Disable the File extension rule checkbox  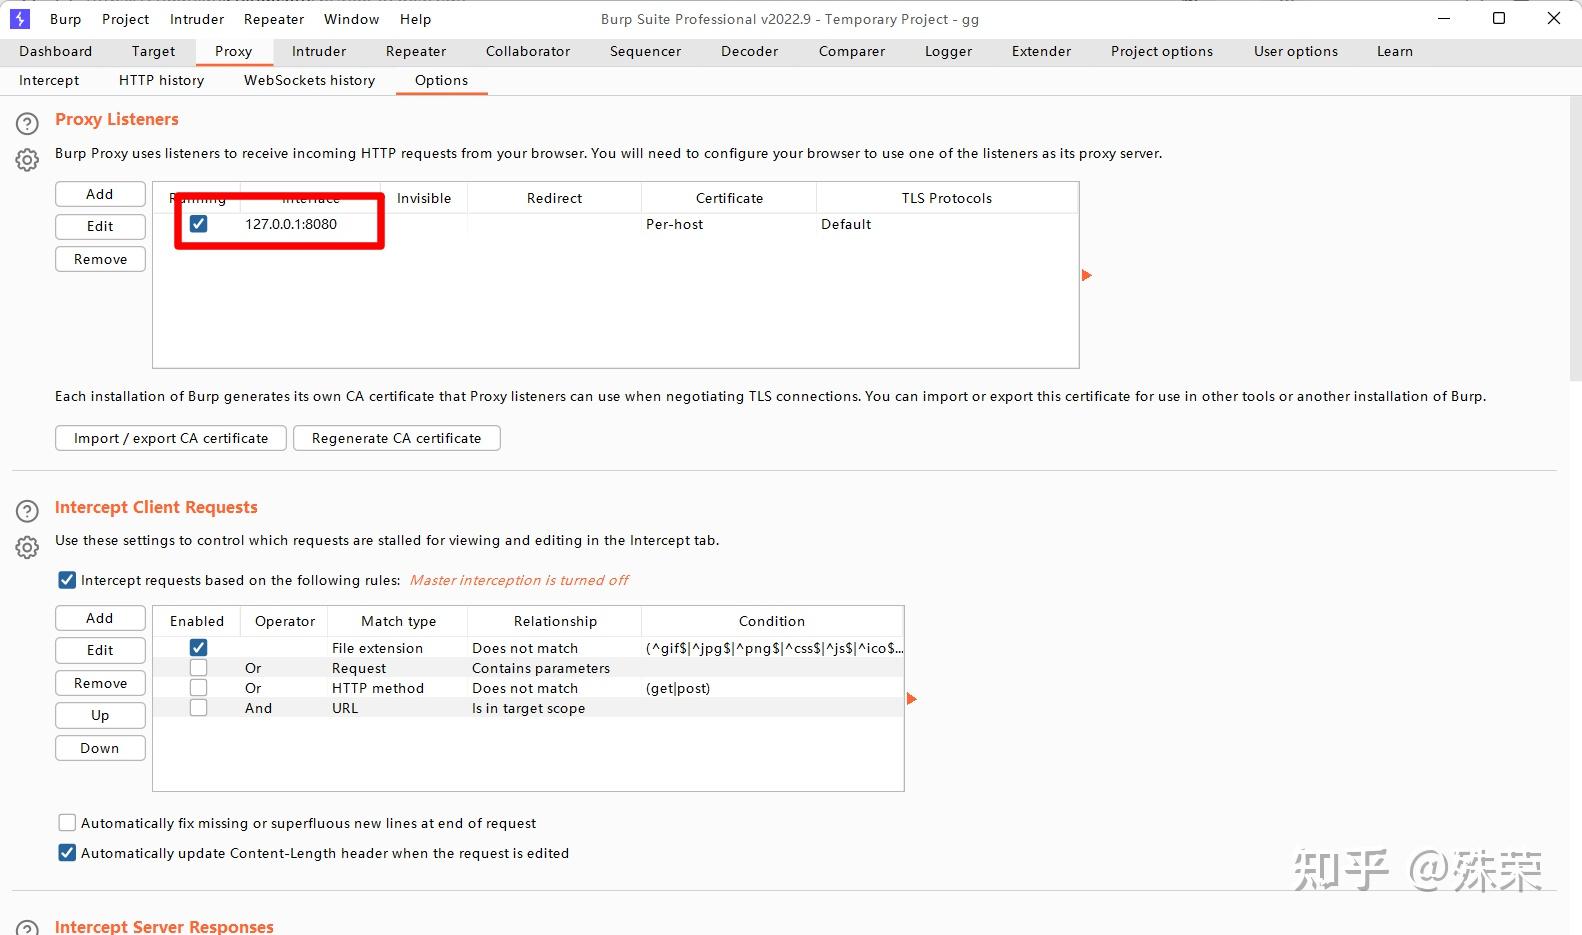tap(198, 648)
